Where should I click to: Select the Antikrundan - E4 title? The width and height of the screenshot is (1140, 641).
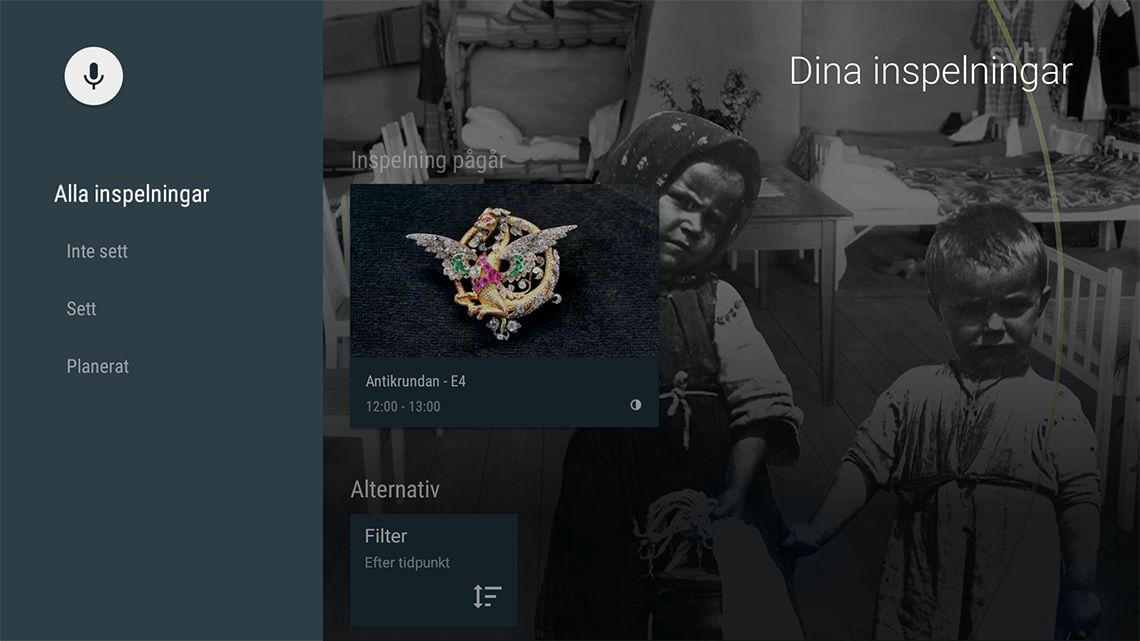click(x=416, y=381)
